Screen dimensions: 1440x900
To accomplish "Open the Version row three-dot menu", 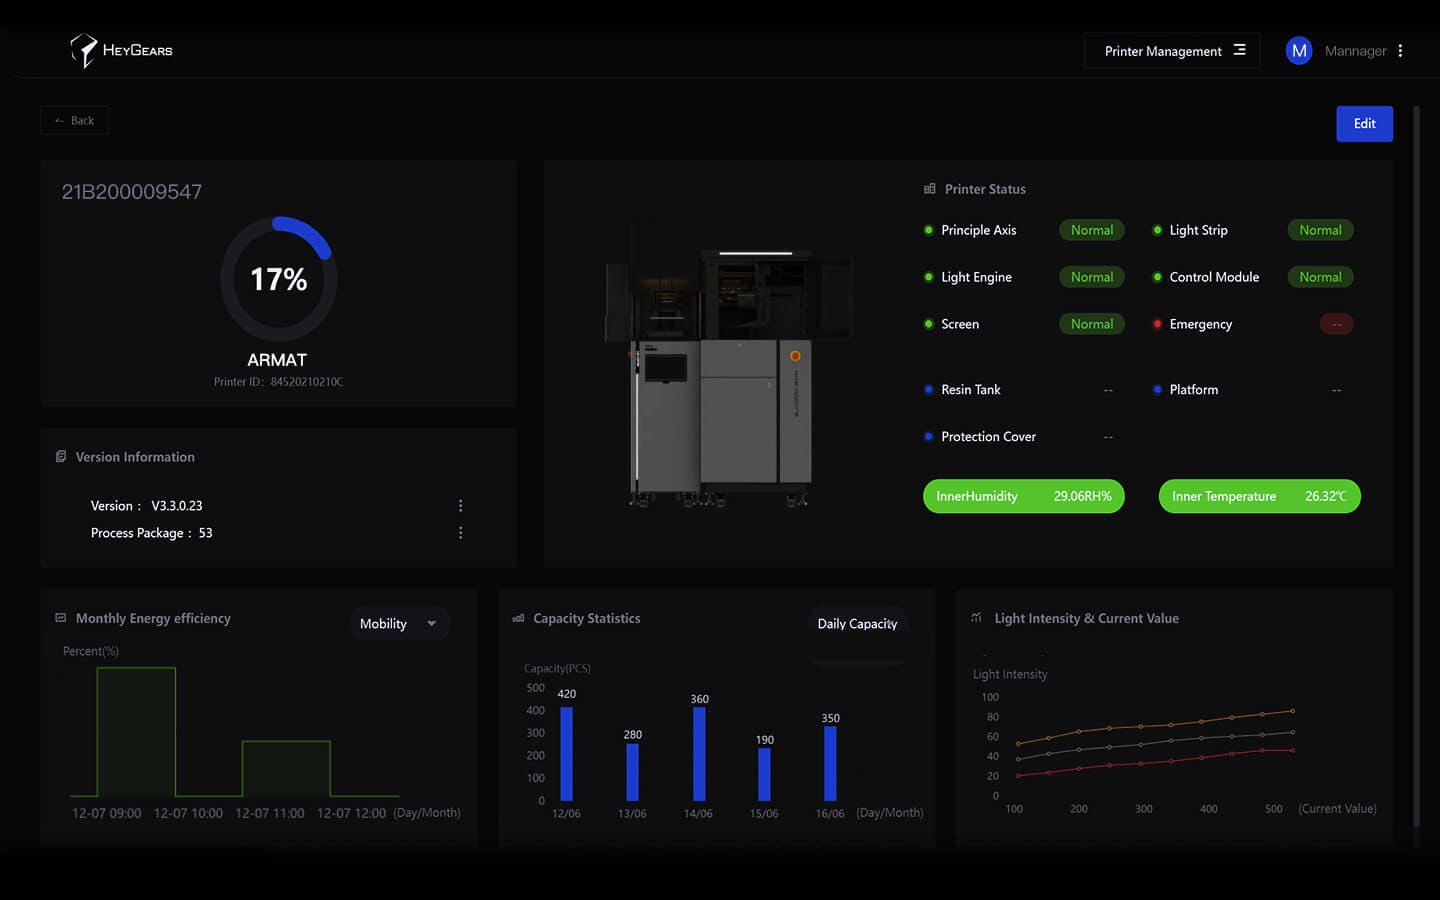I will coord(460,506).
